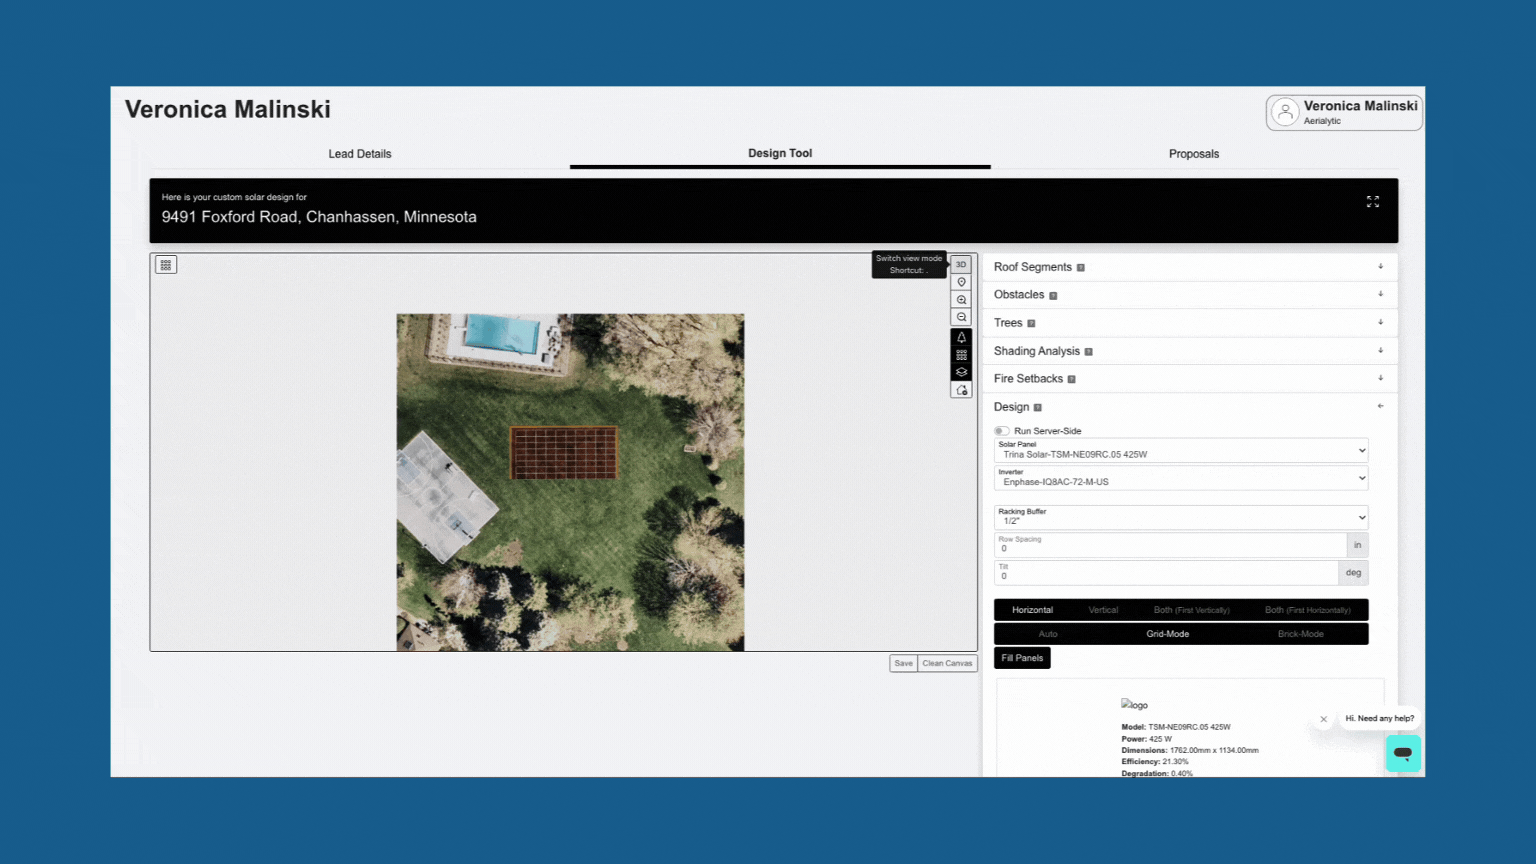Enable Run Server-Side toggle

coord(1001,431)
